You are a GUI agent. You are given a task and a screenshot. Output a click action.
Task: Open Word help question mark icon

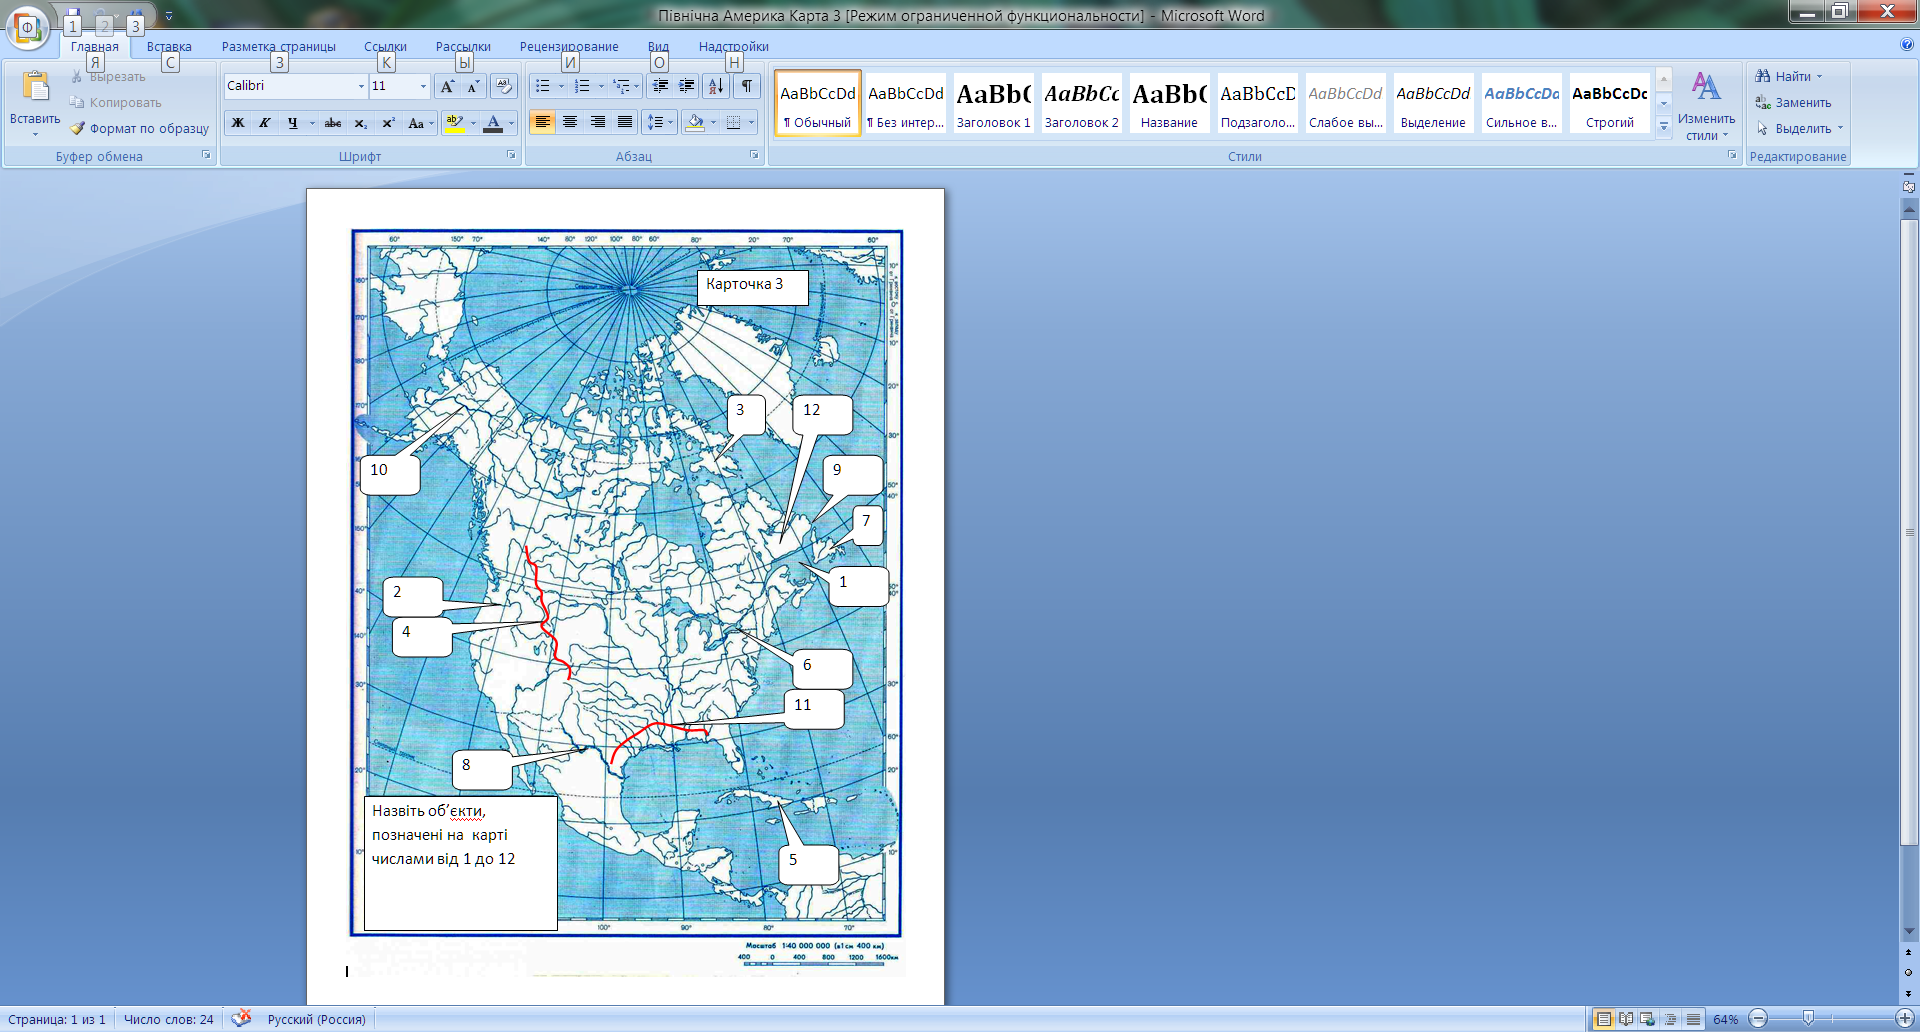[x=1906, y=45]
